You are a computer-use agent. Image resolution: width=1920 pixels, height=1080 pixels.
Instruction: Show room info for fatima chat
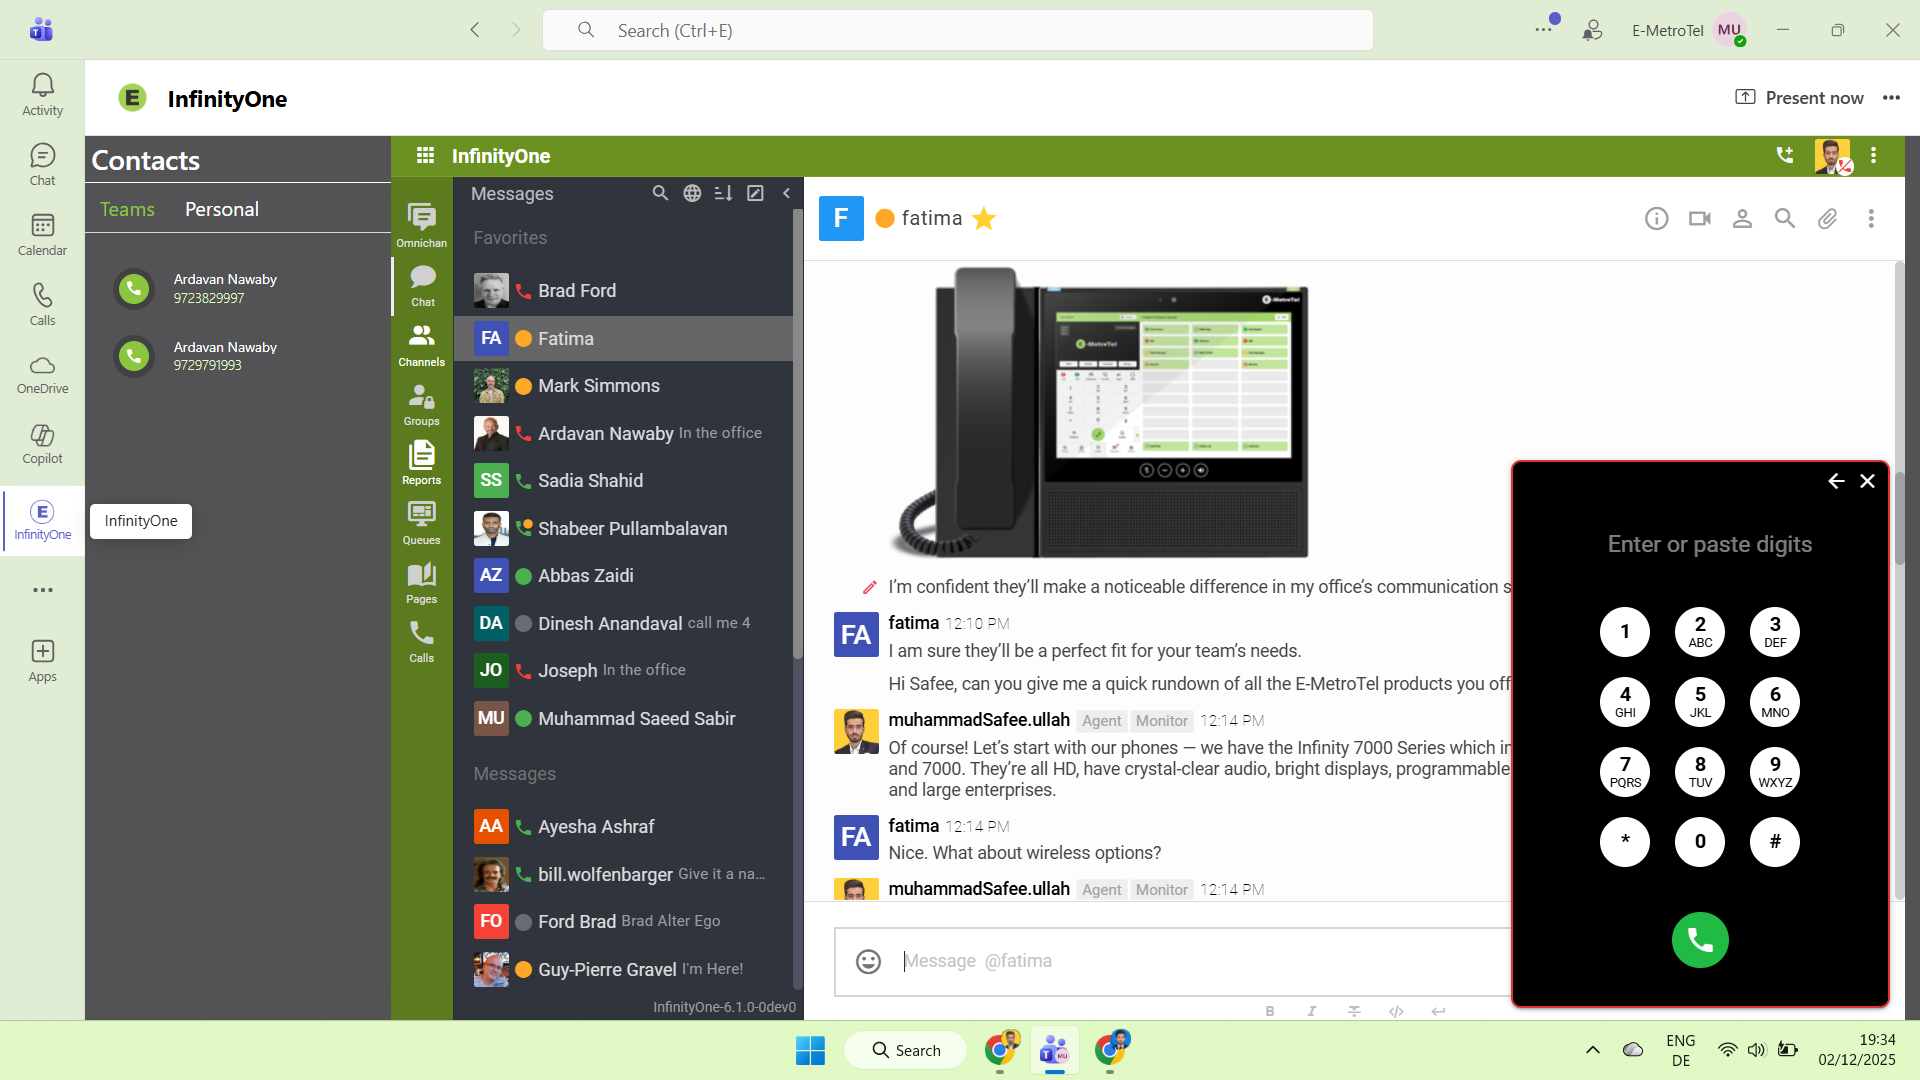click(1657, 218)
